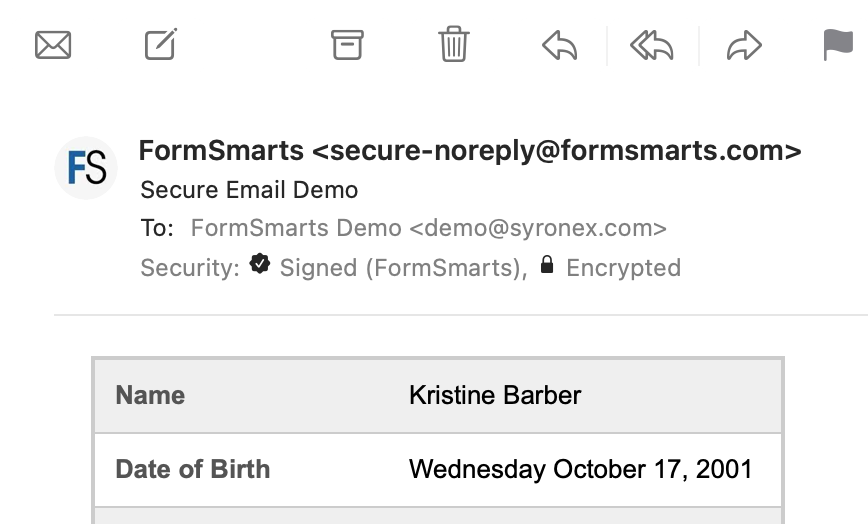Click the Date of Birth row label
Image resolution: width=868 pixels, height=524 pixels.
pos(193,469)
